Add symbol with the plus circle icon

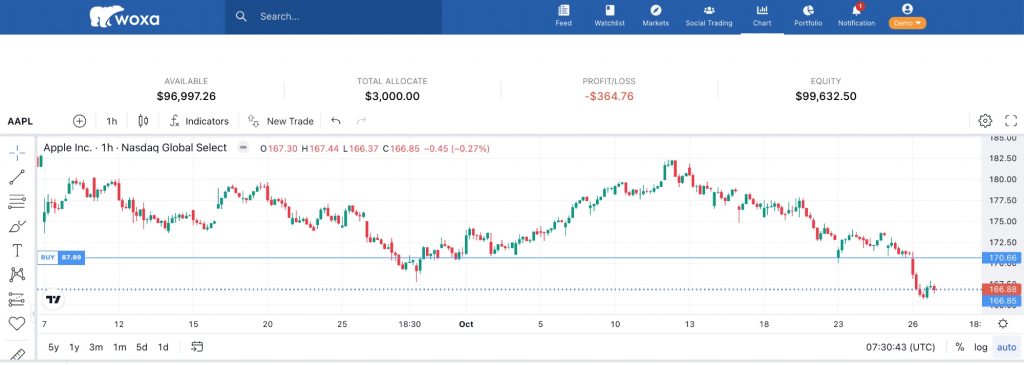click(80, 121)
